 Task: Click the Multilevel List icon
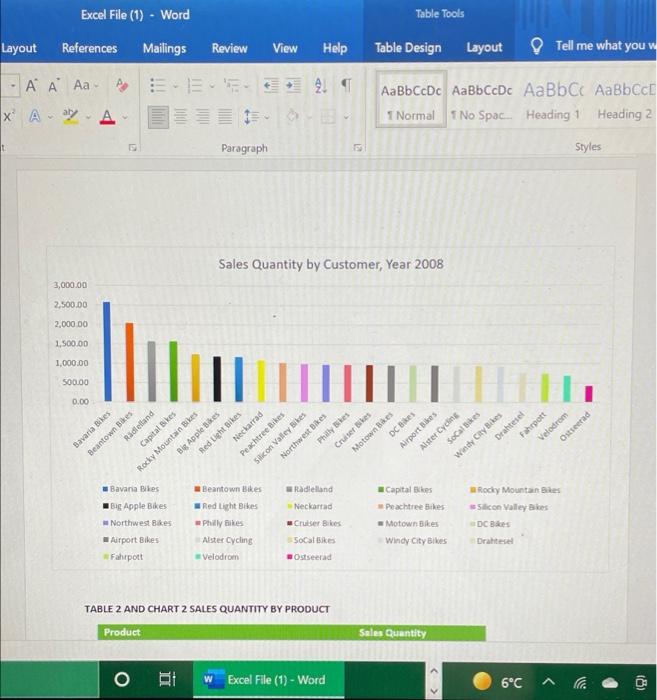[x=231, y=85]
